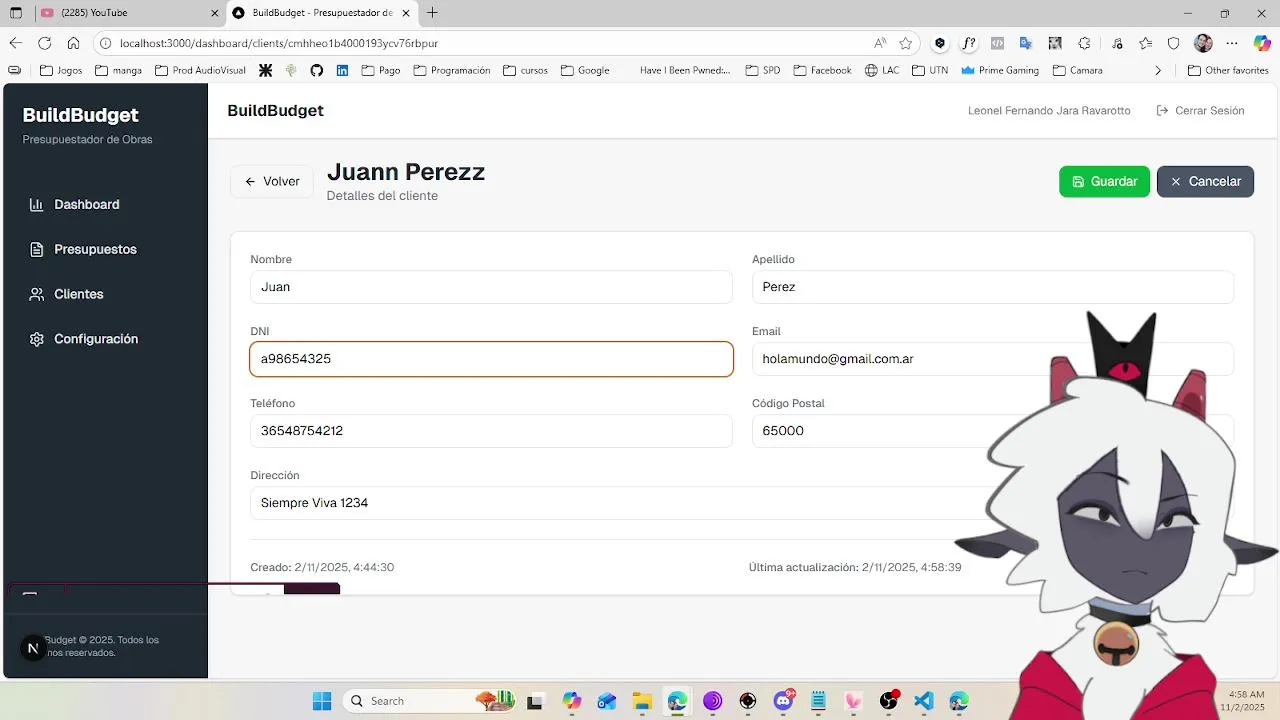Close the YouTube tab
1280x720 pixels.
[x=214, y=13]
